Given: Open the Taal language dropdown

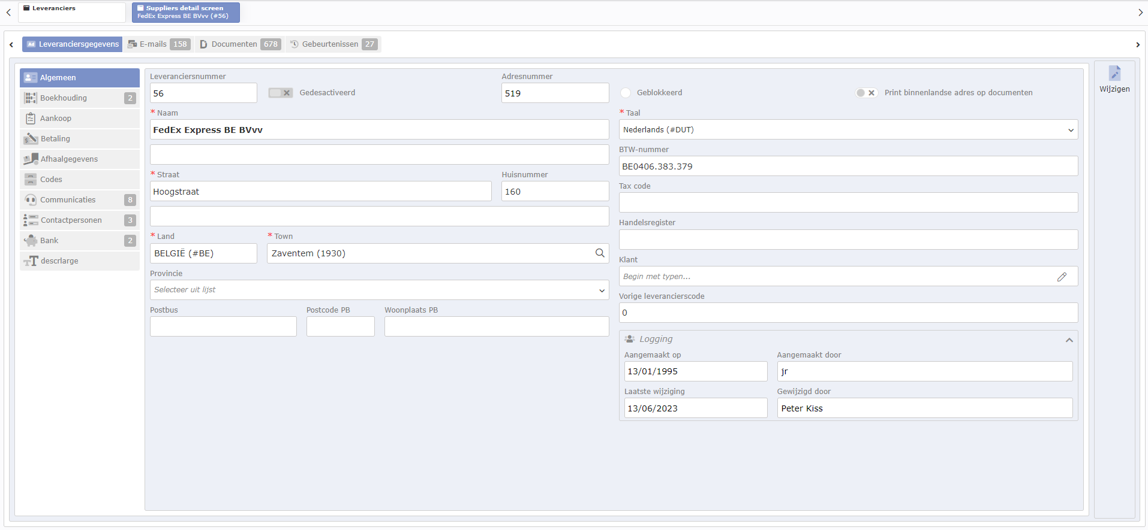Looking at the screenshot, I should point(848,130).
